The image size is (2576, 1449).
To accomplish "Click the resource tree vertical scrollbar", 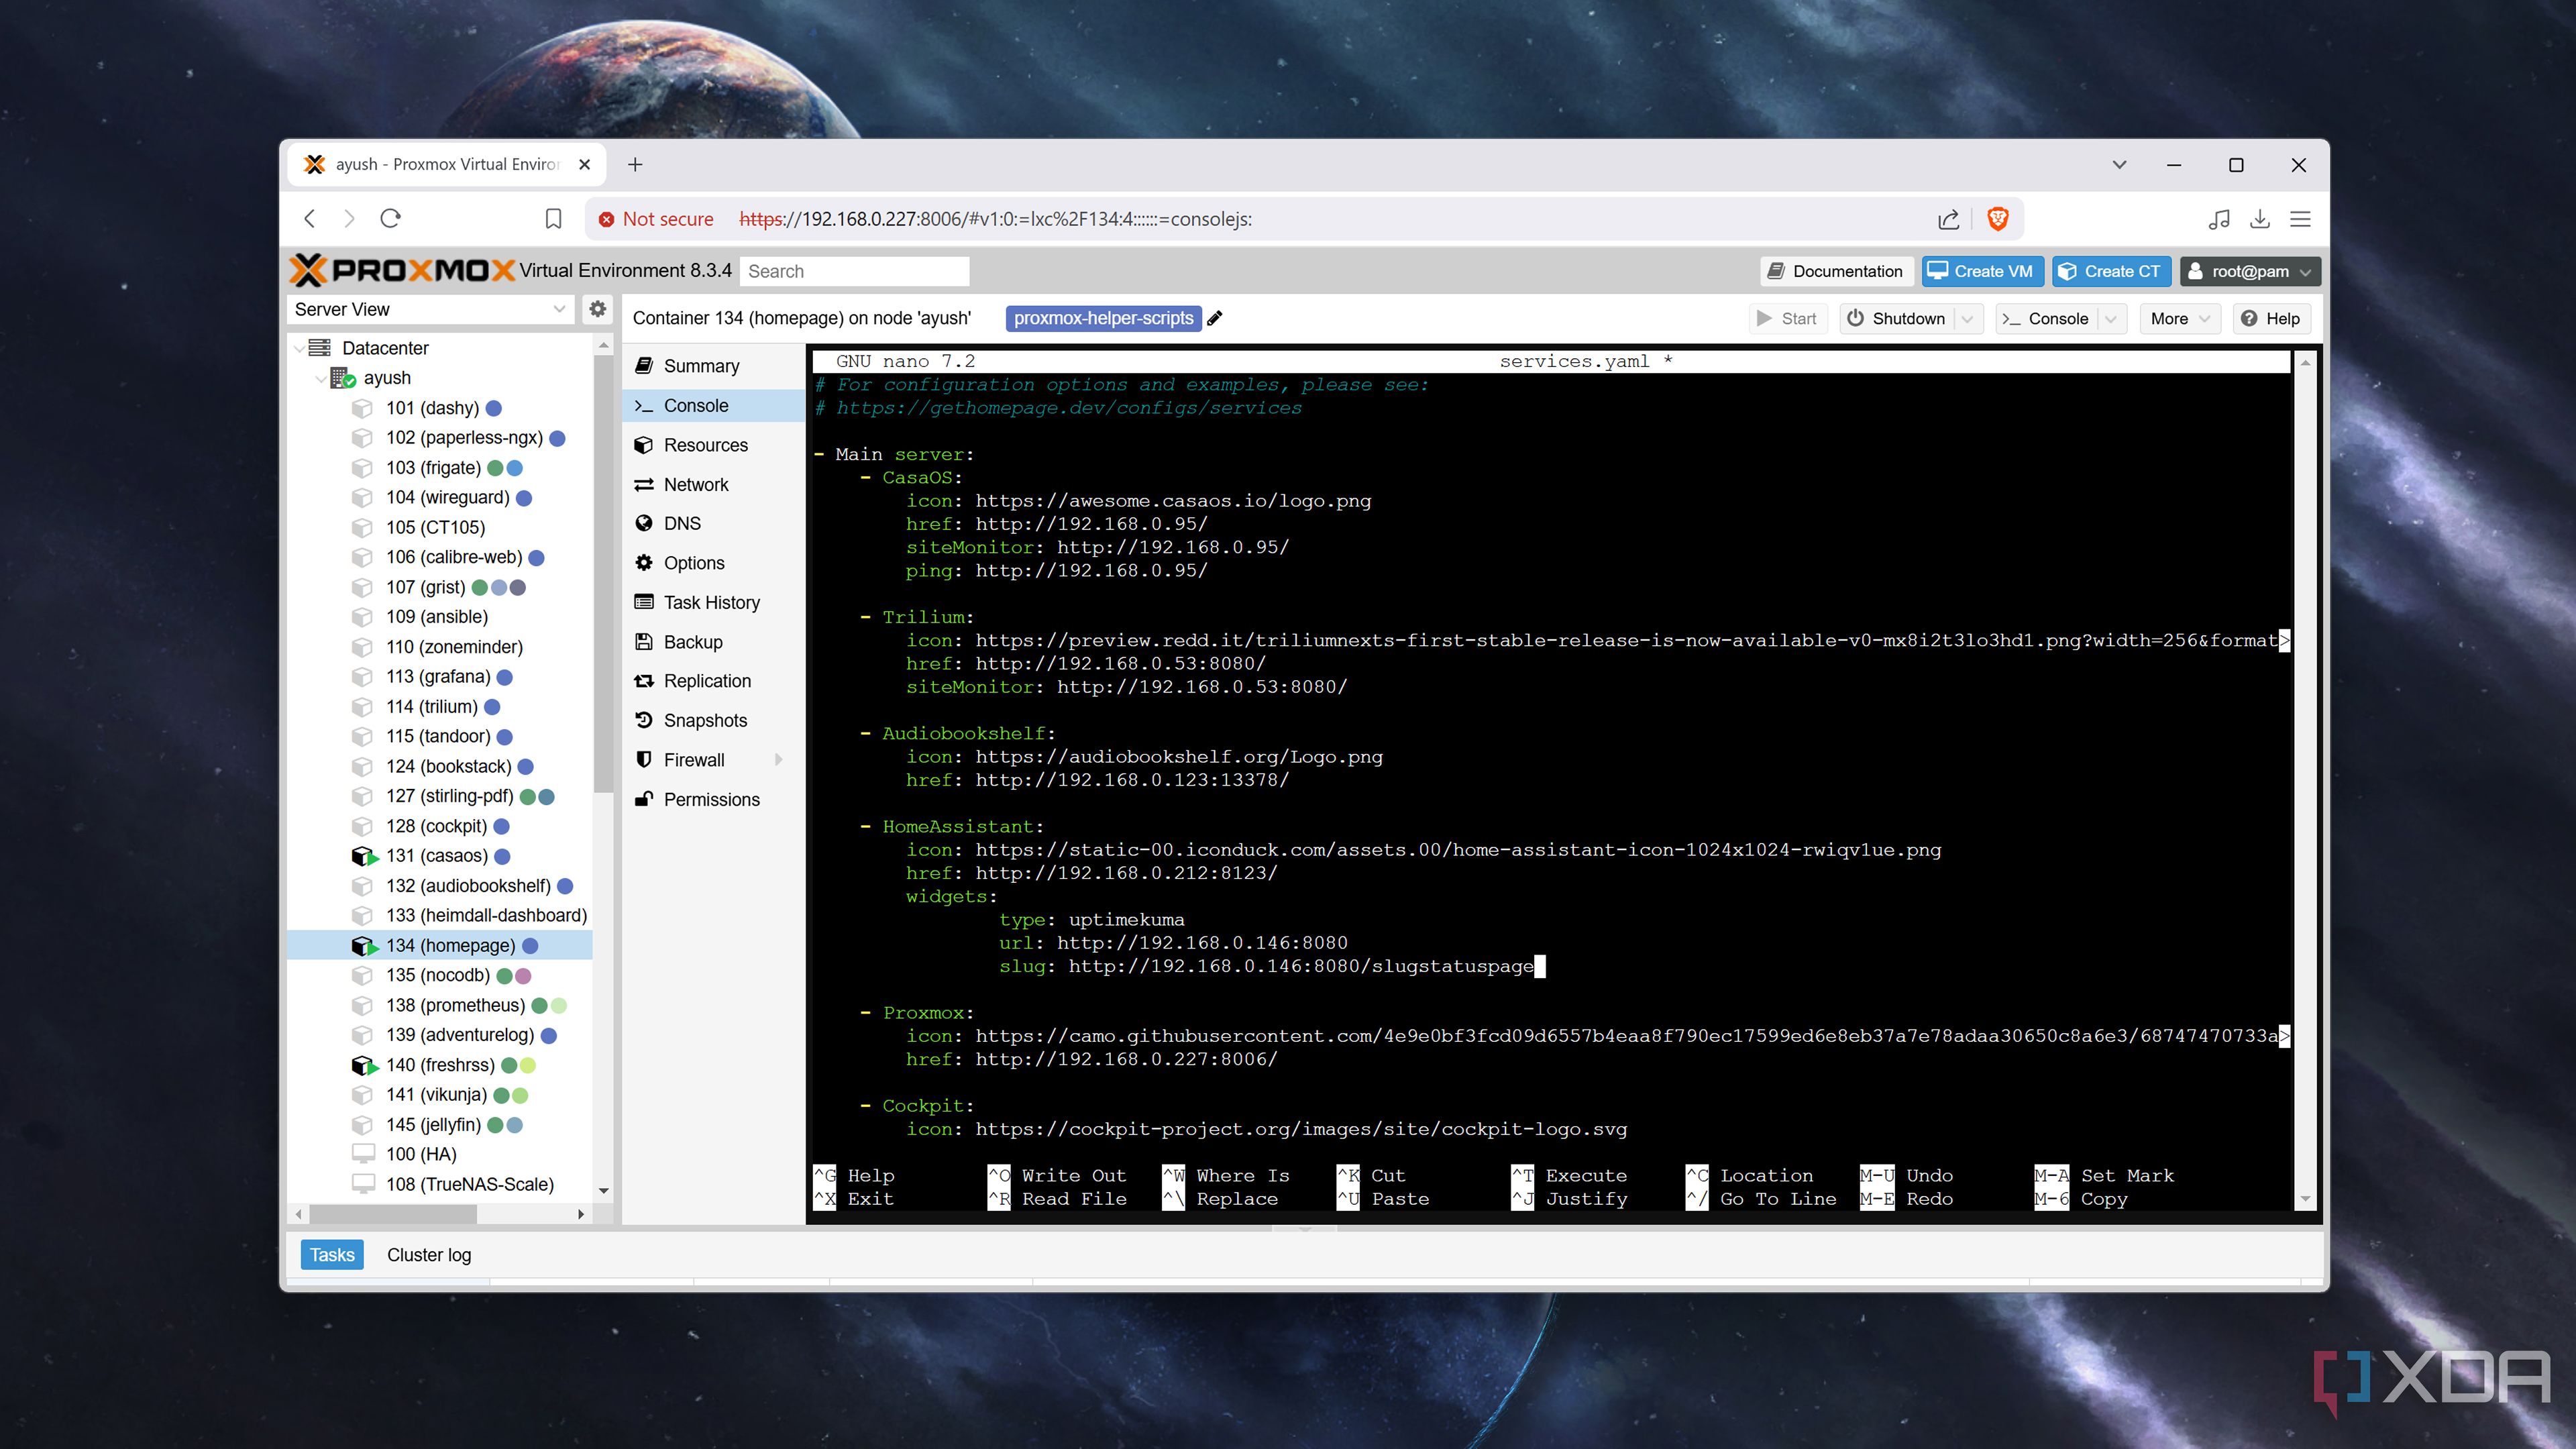I will tap(603, 575).
